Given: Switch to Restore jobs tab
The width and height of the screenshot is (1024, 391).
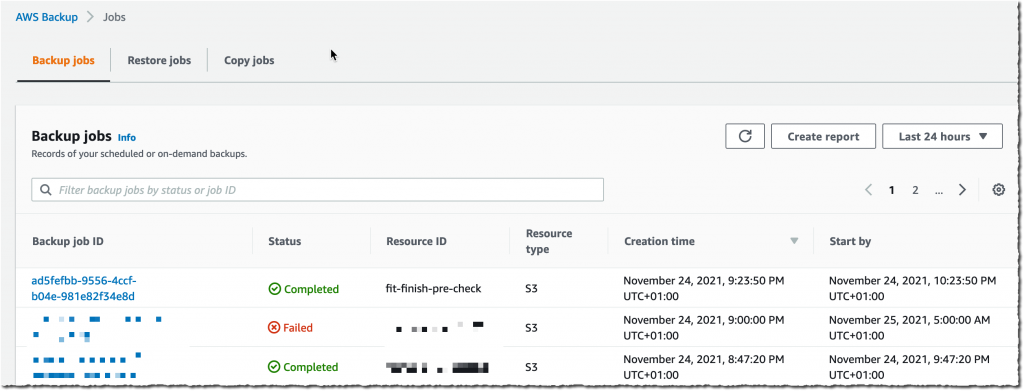Looking at the screenshot, I should coord(159,61).
